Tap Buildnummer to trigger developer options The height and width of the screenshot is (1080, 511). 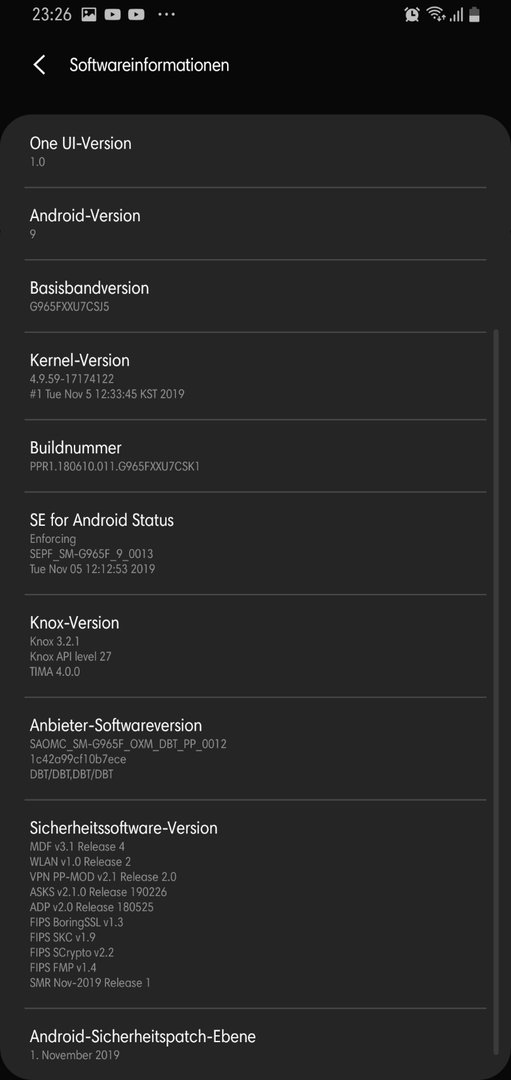(256, 456)
